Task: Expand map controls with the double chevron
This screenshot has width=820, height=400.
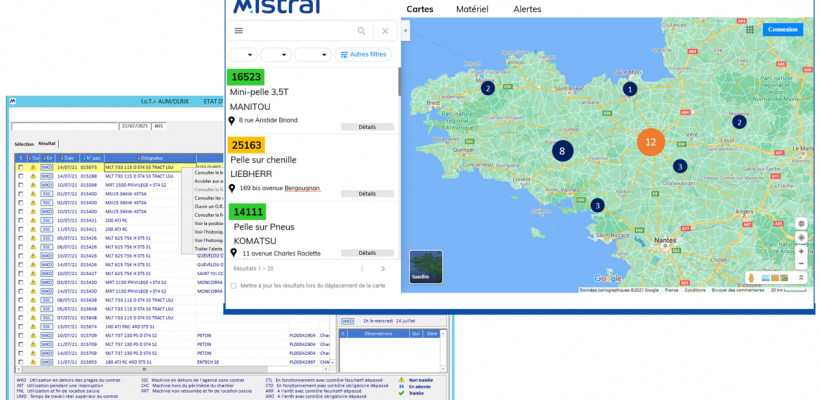Action: tap(801, 278)
